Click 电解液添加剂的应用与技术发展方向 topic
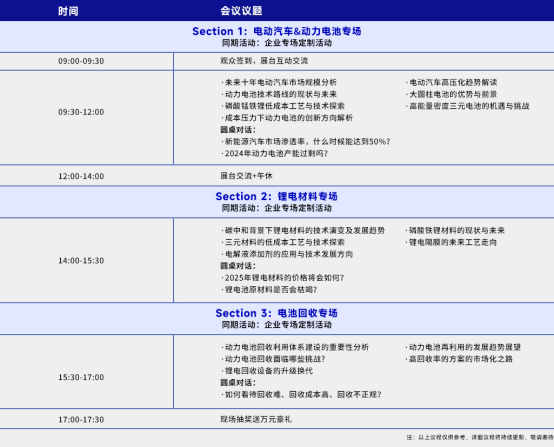The image size is (554, 447). click(x=287, y=254)
